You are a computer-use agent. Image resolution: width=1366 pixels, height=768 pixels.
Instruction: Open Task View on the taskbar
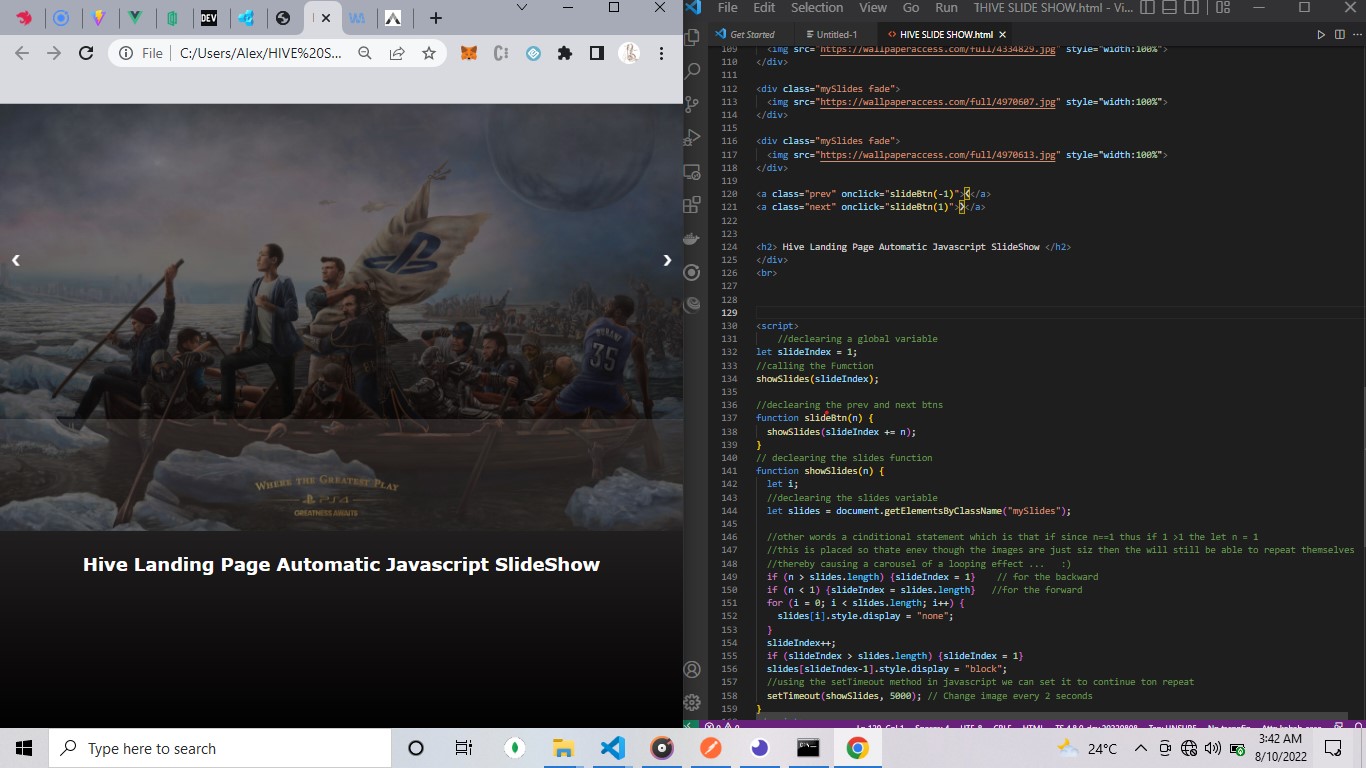pyautogui.click(x=463, y=748)
